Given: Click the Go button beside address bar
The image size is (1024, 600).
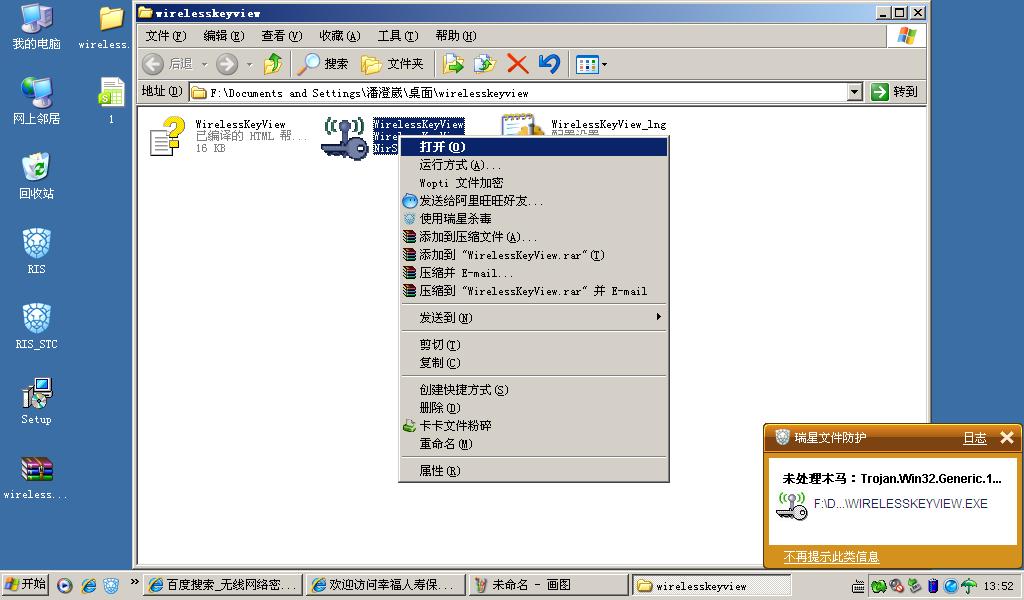Looking at the screenshot, I should (x=895, y=92).
